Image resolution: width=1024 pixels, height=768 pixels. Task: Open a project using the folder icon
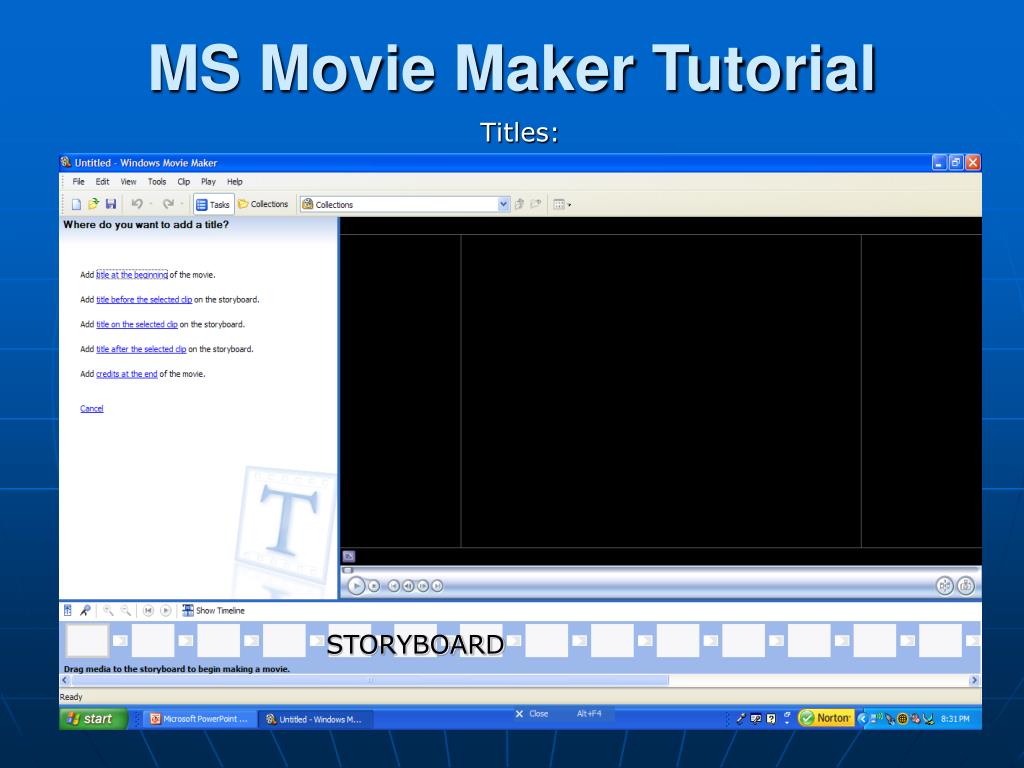[x=93, y=204]
